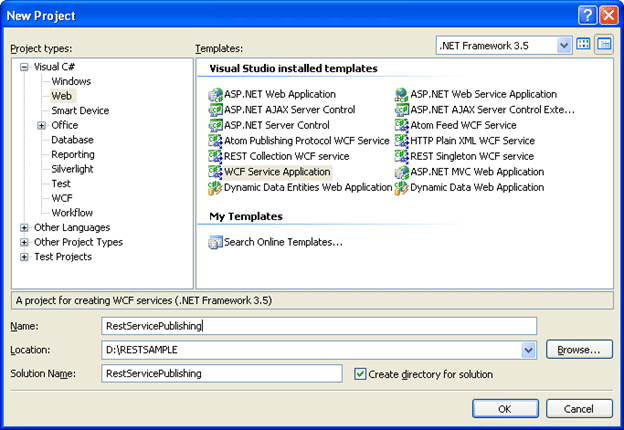Viewport: 624px width, 430px height.
Task: Select Dynamic Data Web Application icon
Action: pyautogui.click(x=402, y=187)
